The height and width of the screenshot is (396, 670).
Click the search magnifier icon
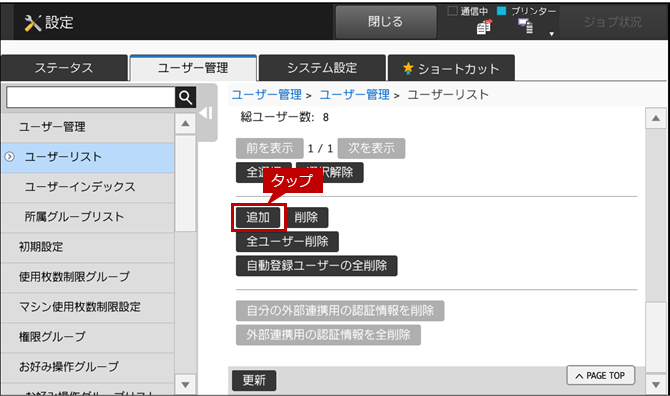(x=185, y=97)
